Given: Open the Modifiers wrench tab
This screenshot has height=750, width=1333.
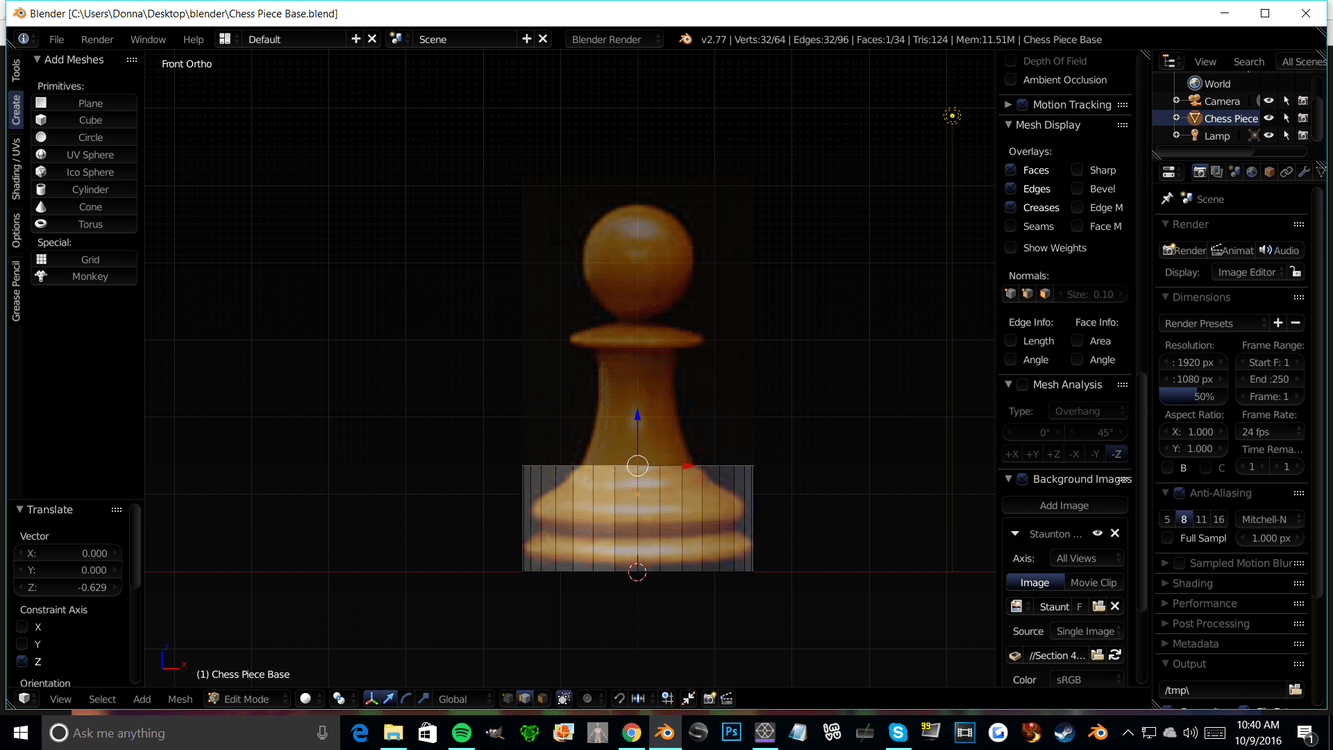Looking at the screenshot, I should click(1304, 172).
